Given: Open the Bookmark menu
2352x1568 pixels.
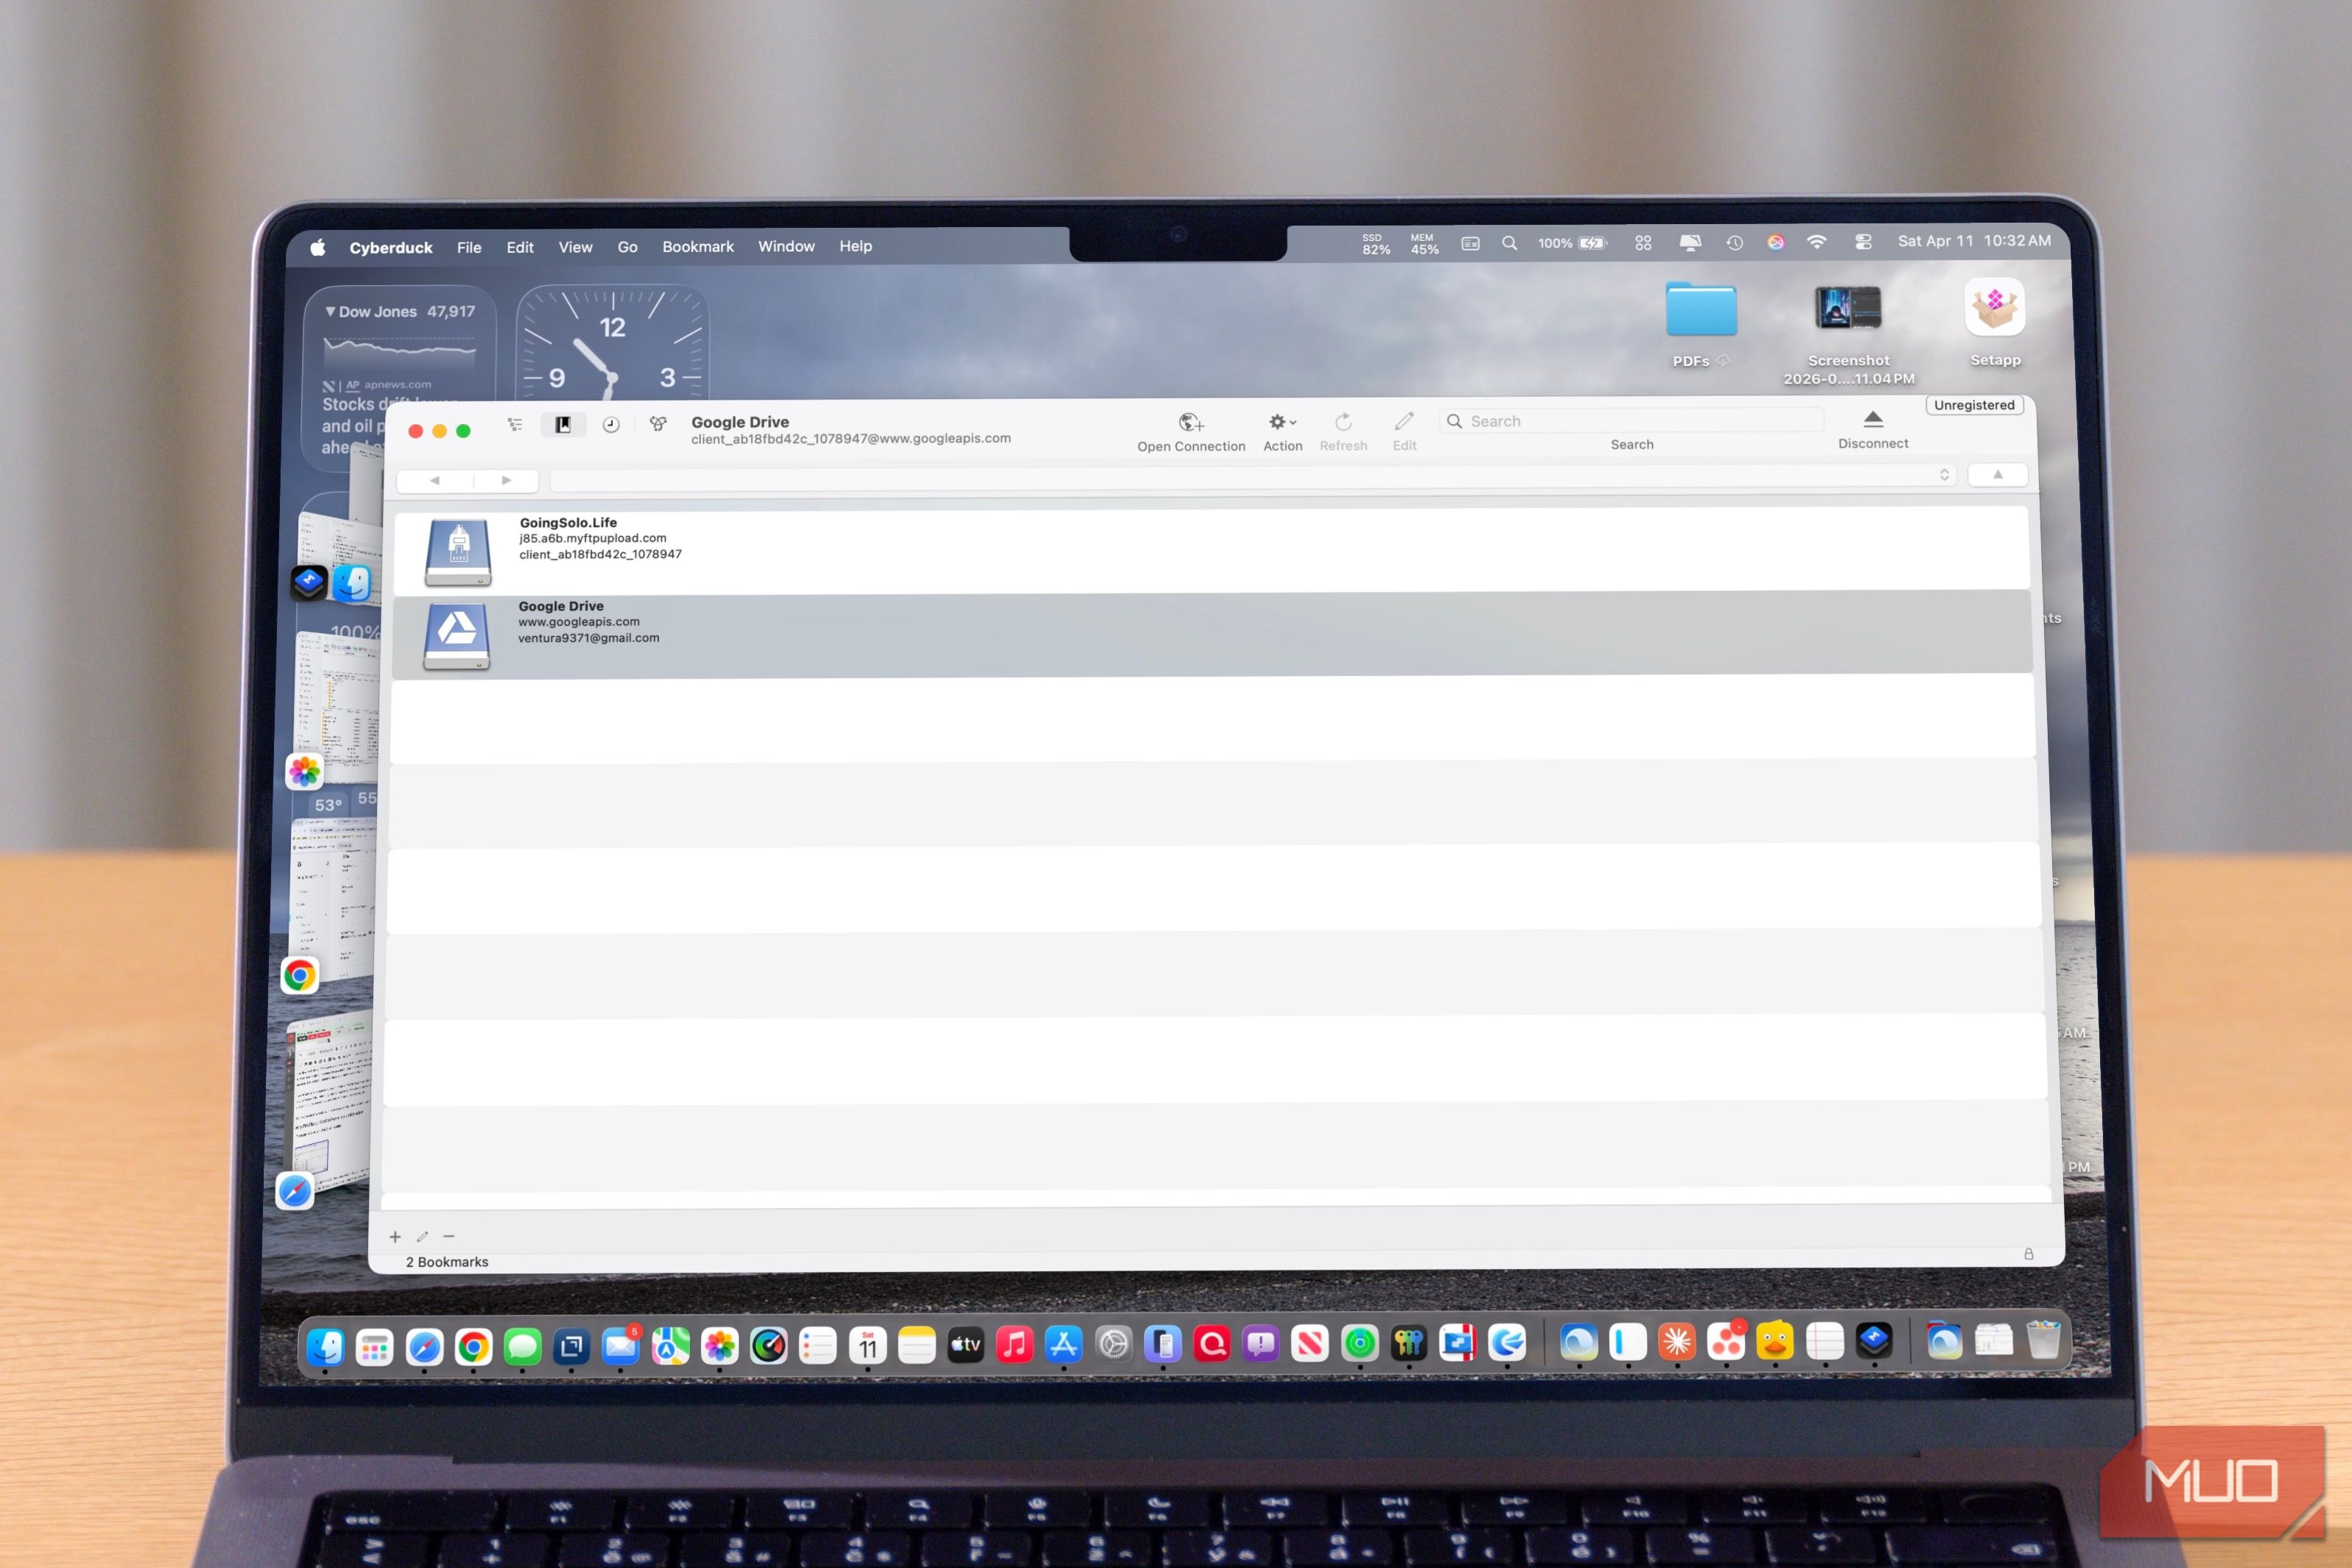Looking at the screenshot, I should [697, 247].
